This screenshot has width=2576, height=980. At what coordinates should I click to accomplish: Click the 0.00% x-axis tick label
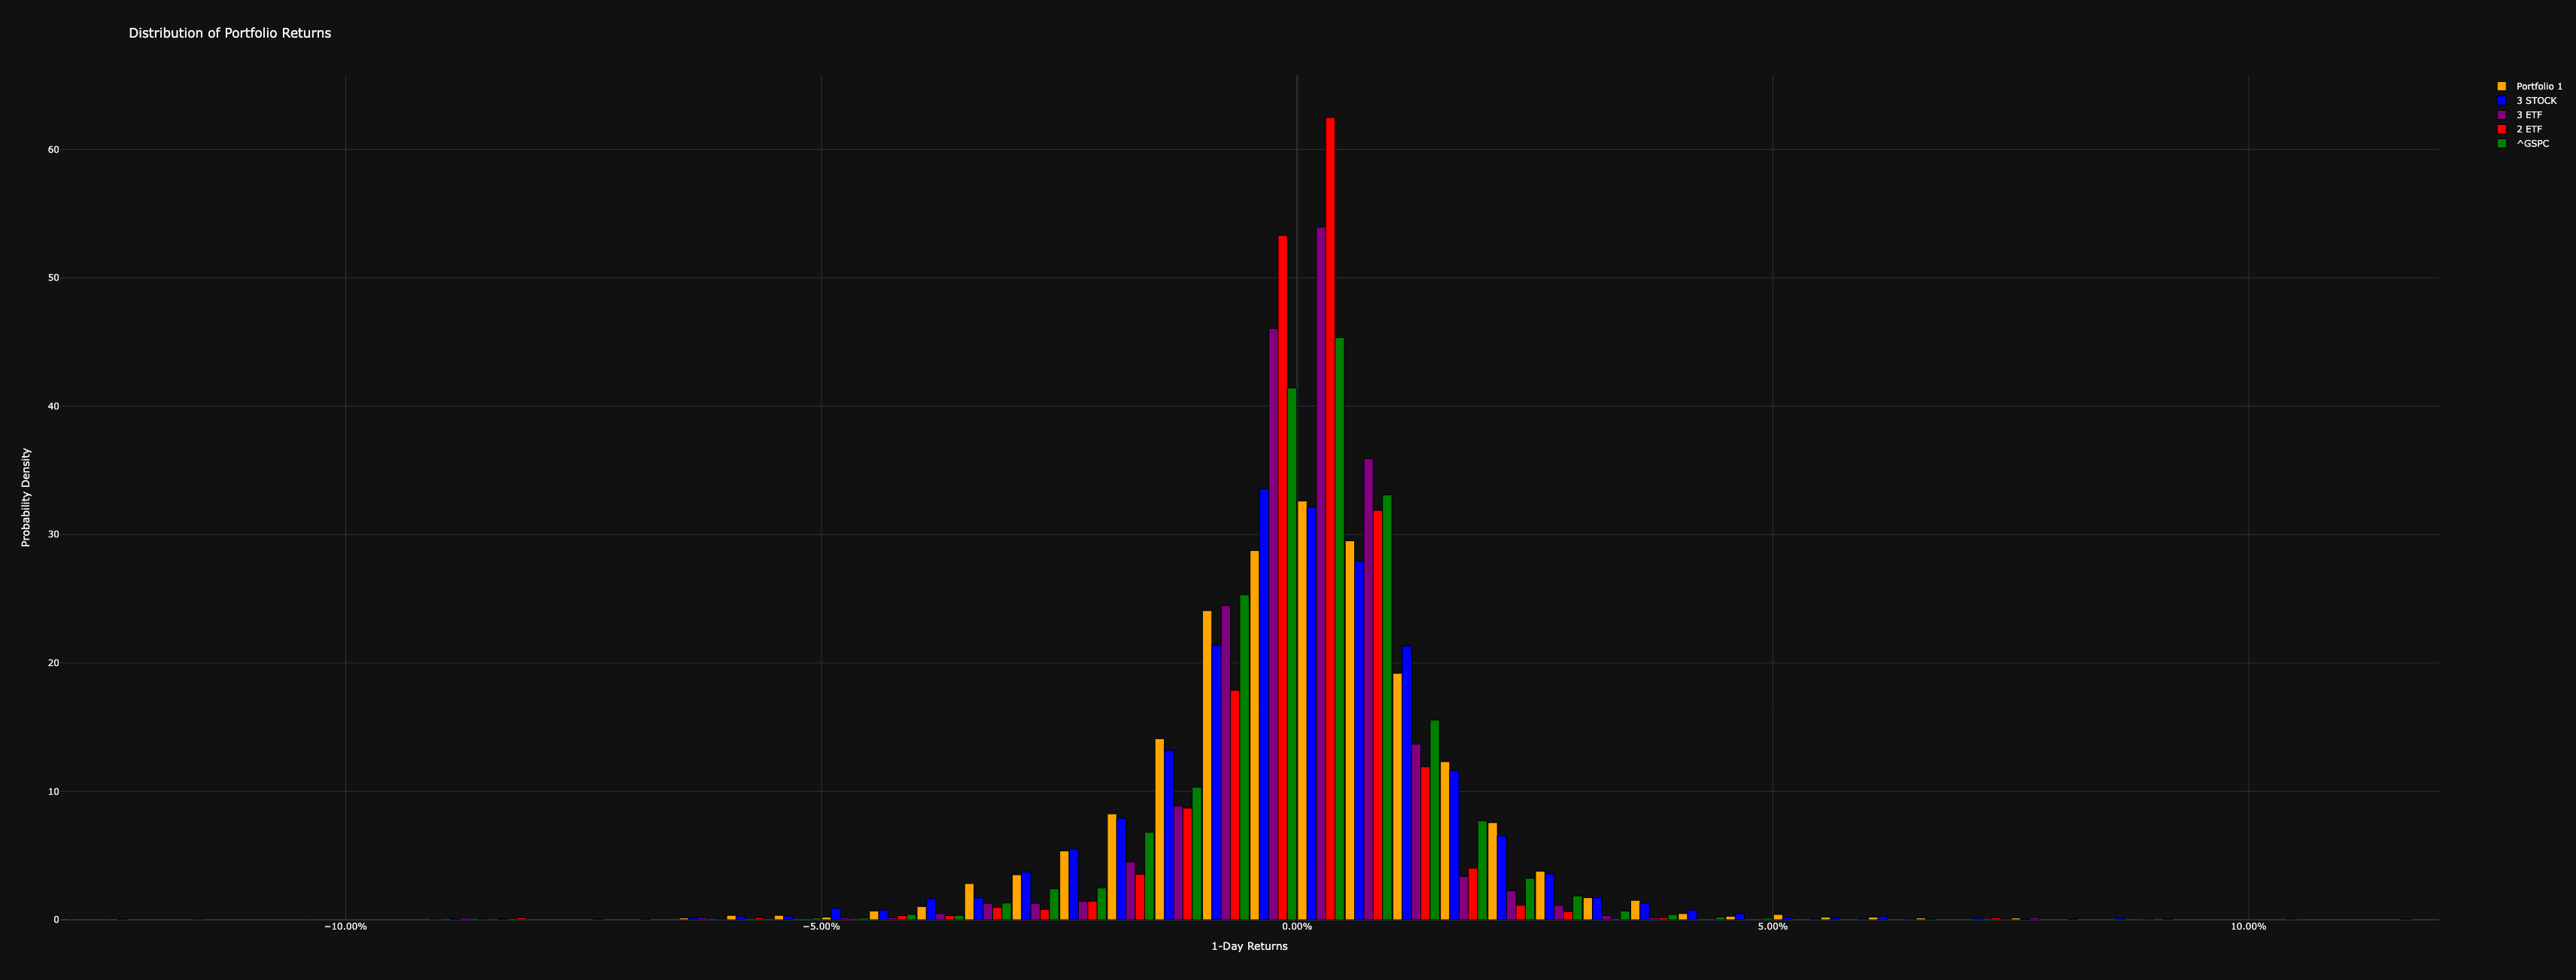pyautogui.click(x=1297, y=927)
